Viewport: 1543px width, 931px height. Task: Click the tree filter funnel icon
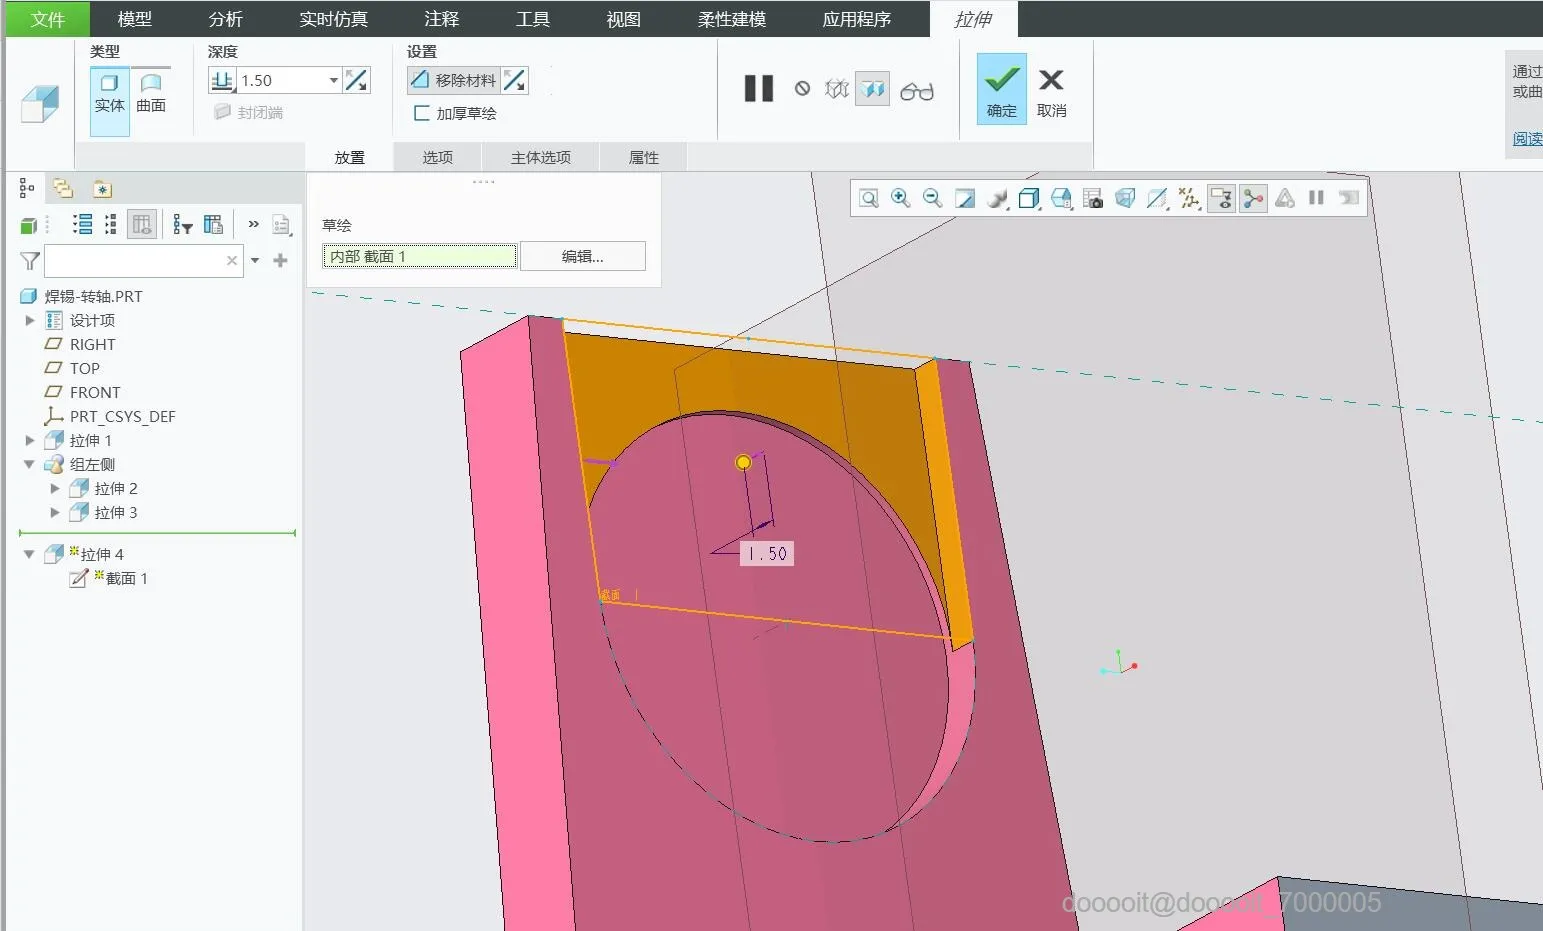(x=30, y=261)
